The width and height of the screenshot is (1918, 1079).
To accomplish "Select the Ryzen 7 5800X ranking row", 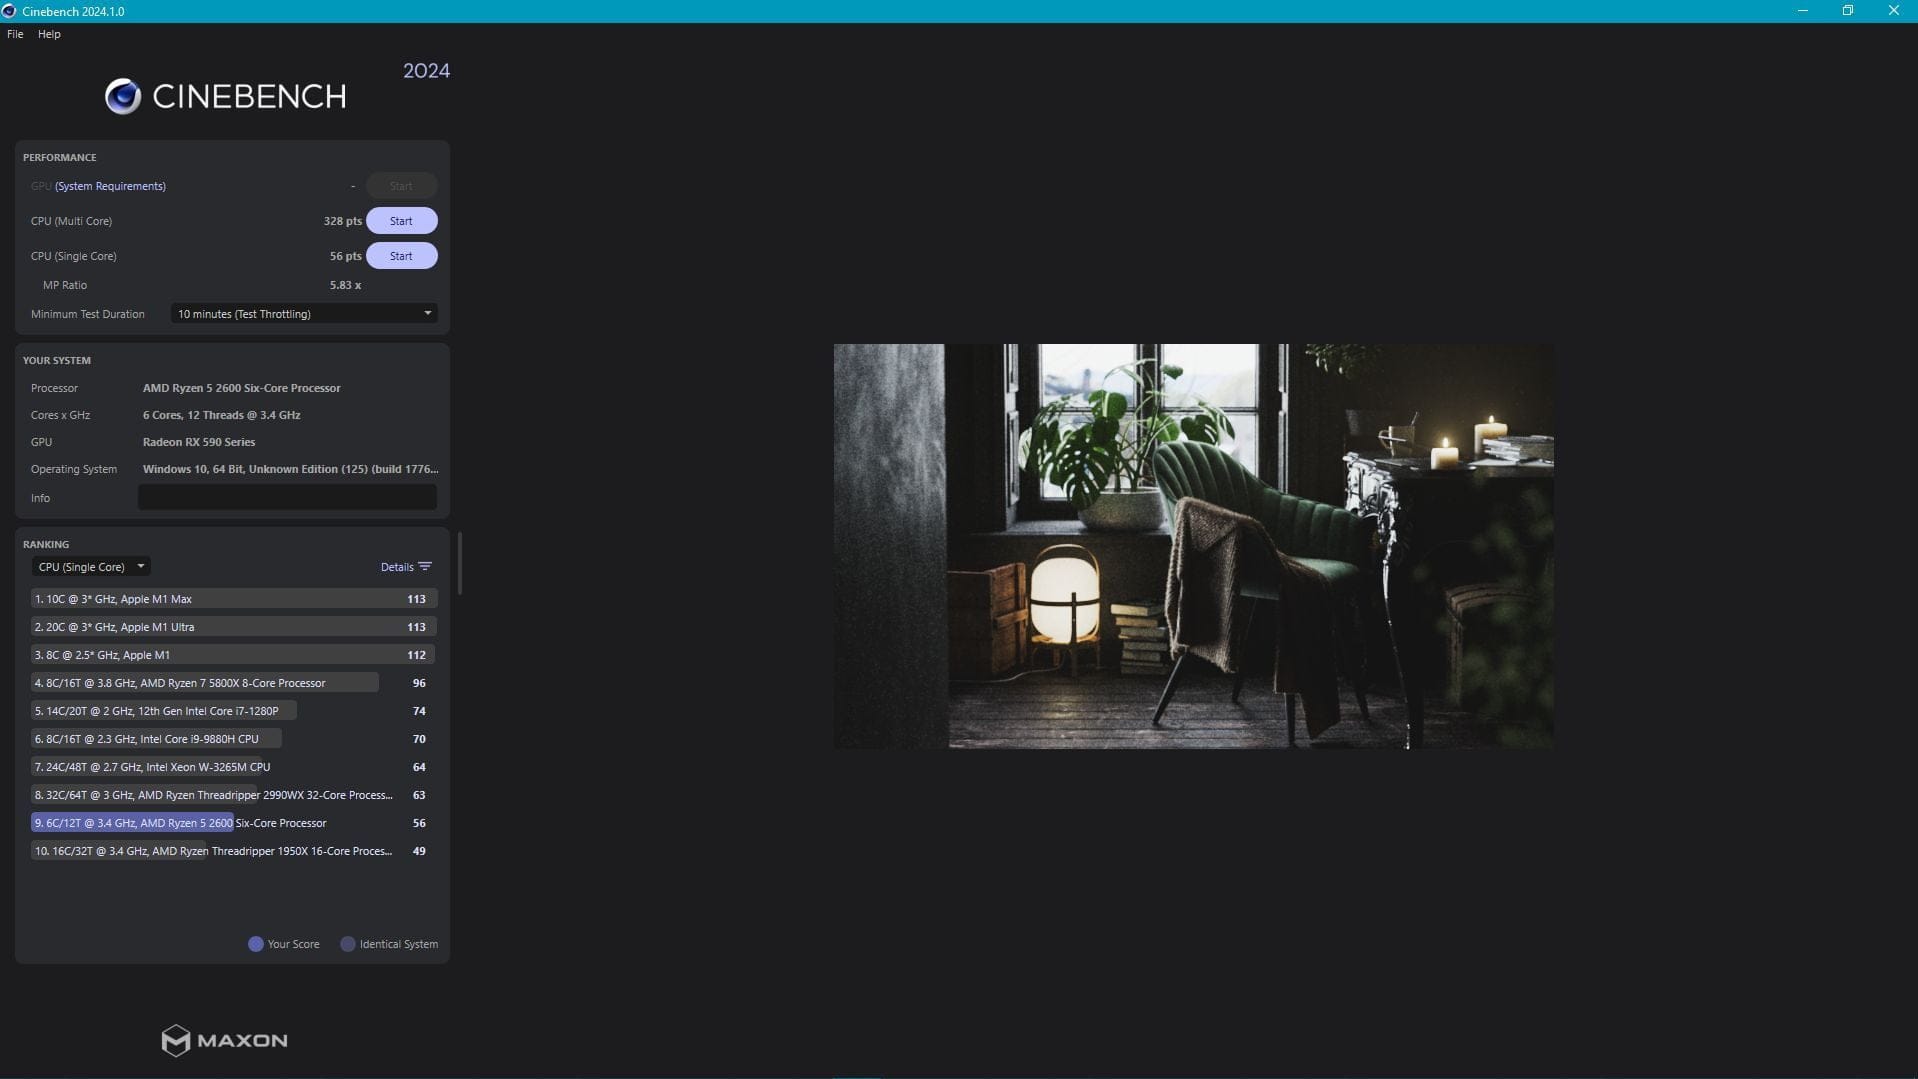I will 234,683.
